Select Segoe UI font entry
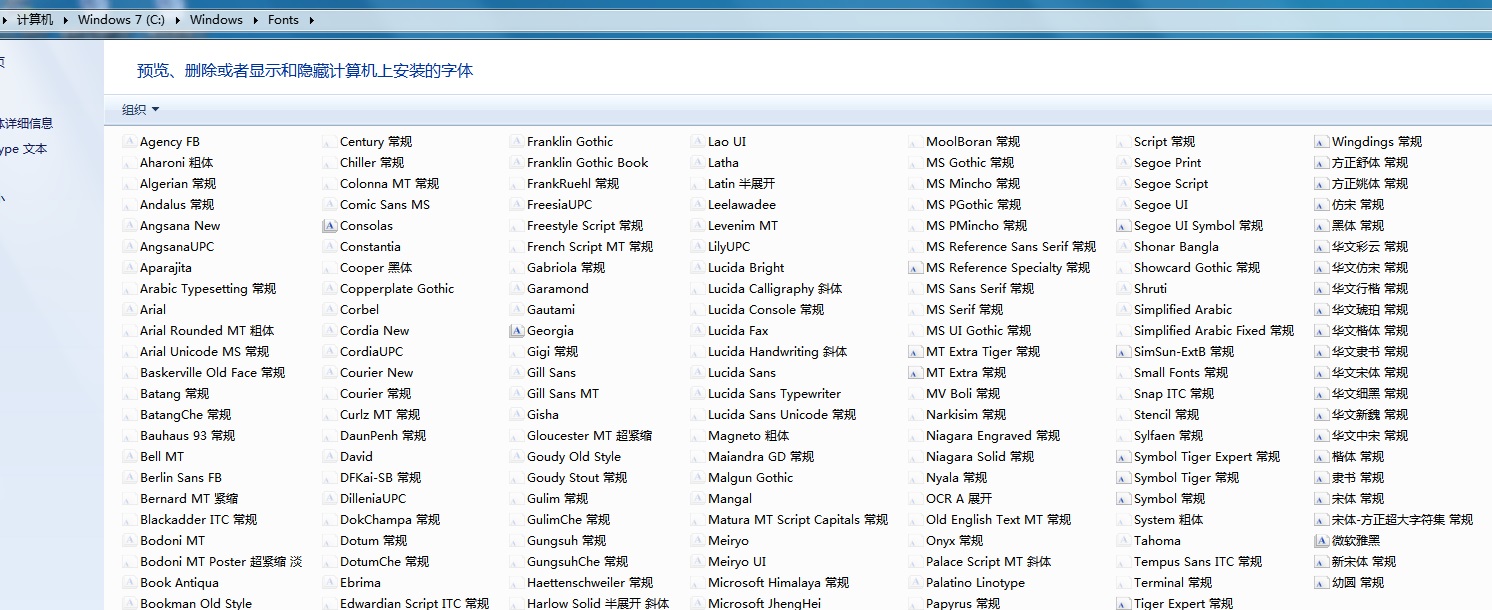Image resolution: width=1492 pixels, height=610 pixels. tap(1161, 205)
